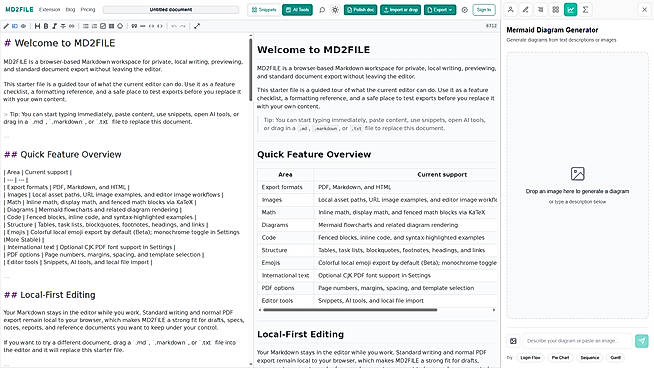
Task: Click the editor pane vertical scrollbar thumb
Action: pyautogui.click(x=251, y=69)
